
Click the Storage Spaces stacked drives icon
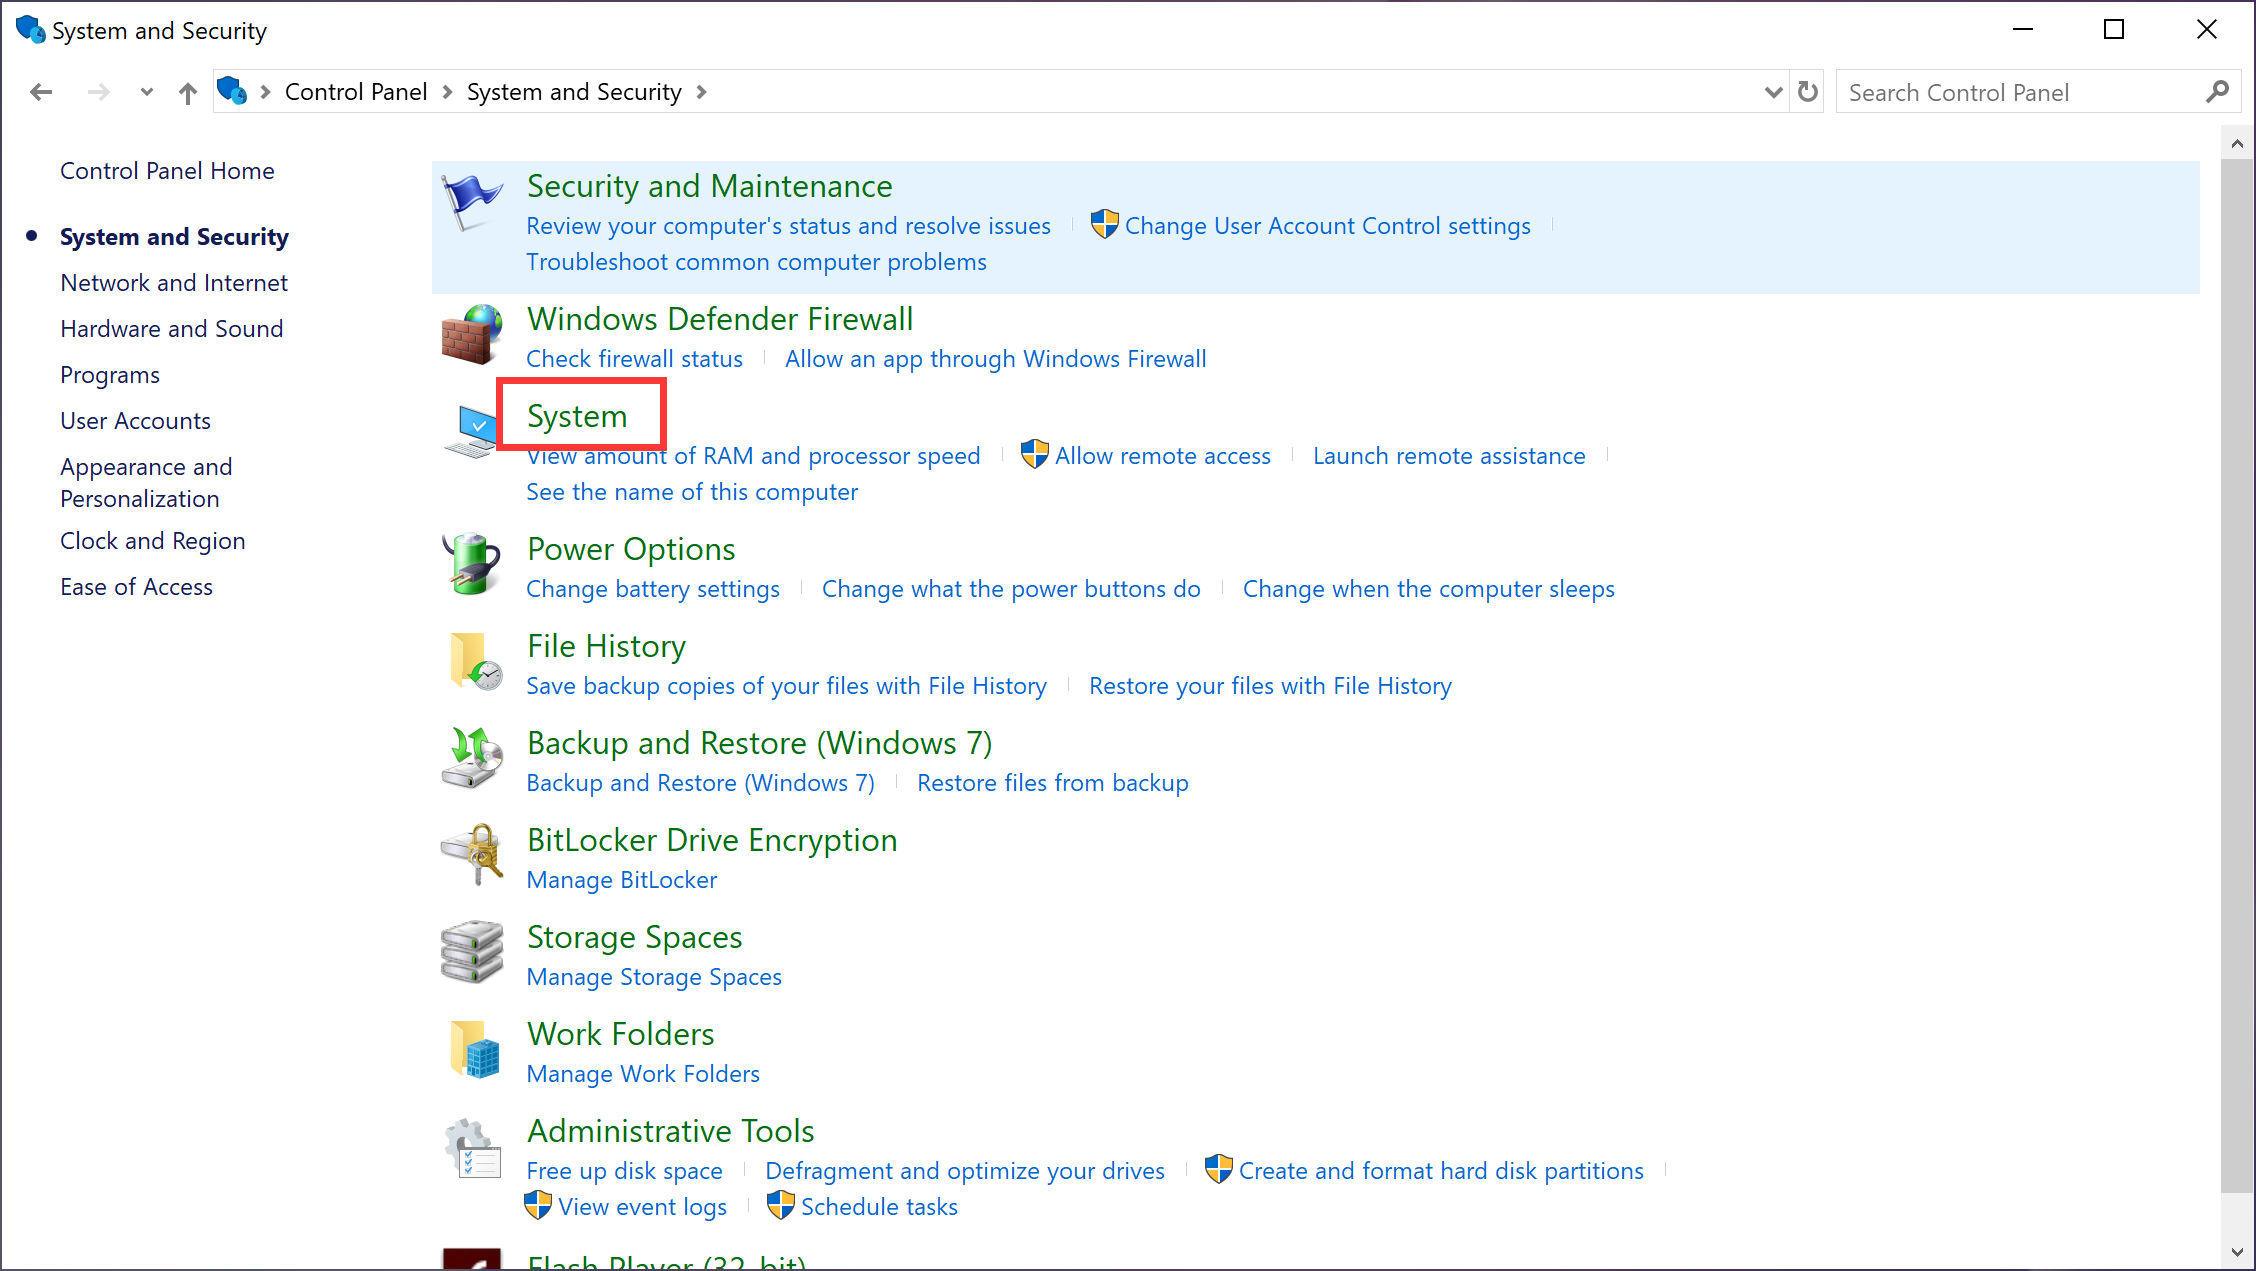[472, 952]
